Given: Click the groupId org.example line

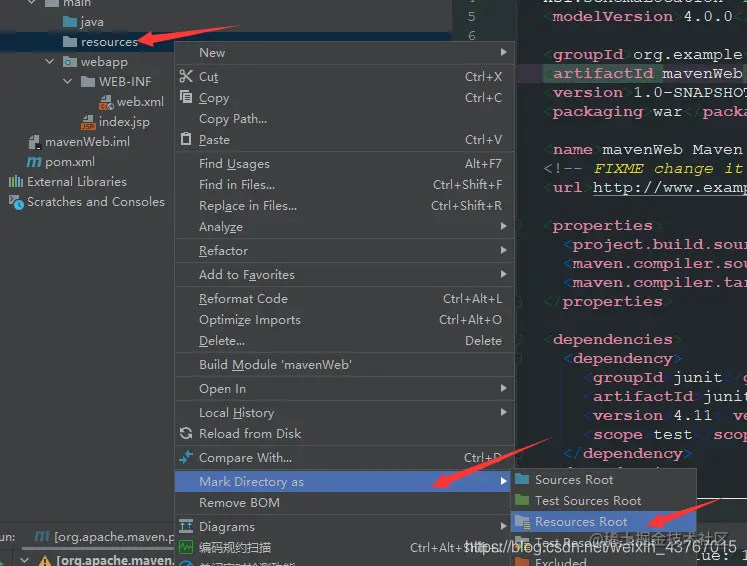Looking at the screenshot, I should tap(643, 54).
